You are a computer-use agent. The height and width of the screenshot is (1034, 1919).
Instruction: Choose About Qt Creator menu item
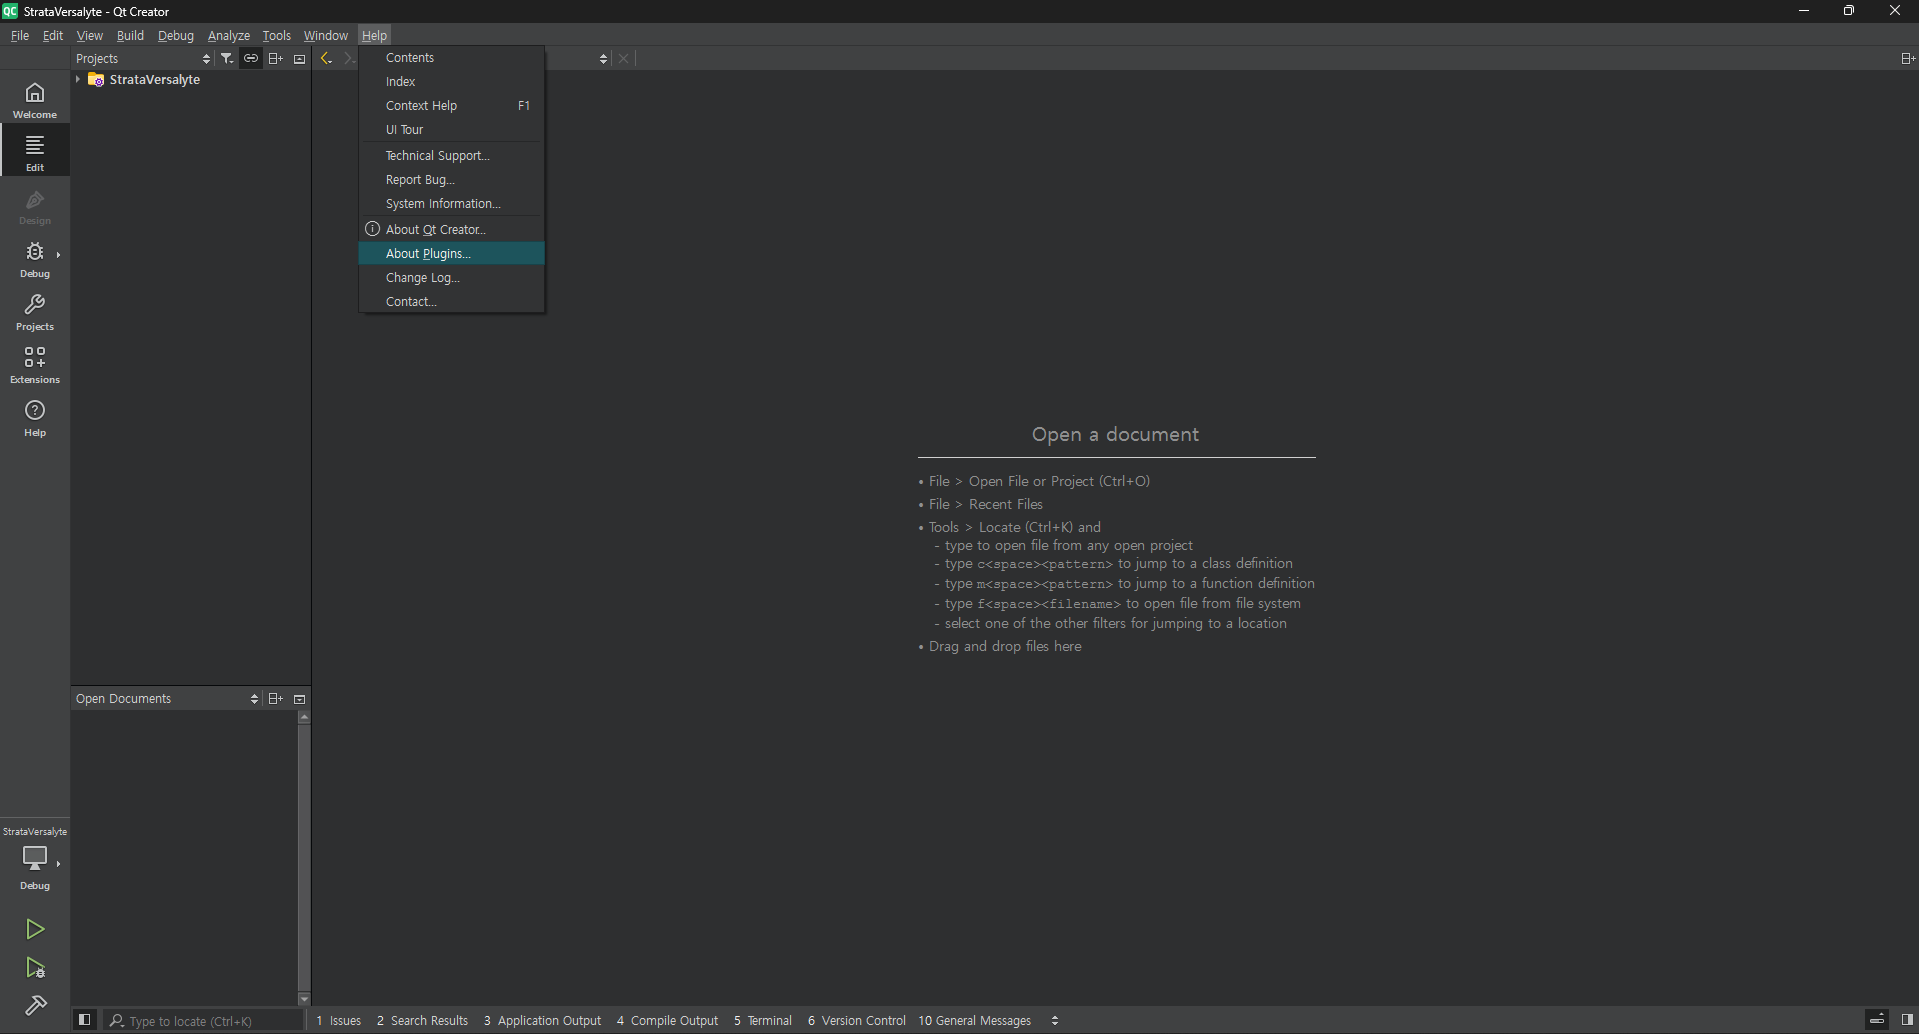451,230
